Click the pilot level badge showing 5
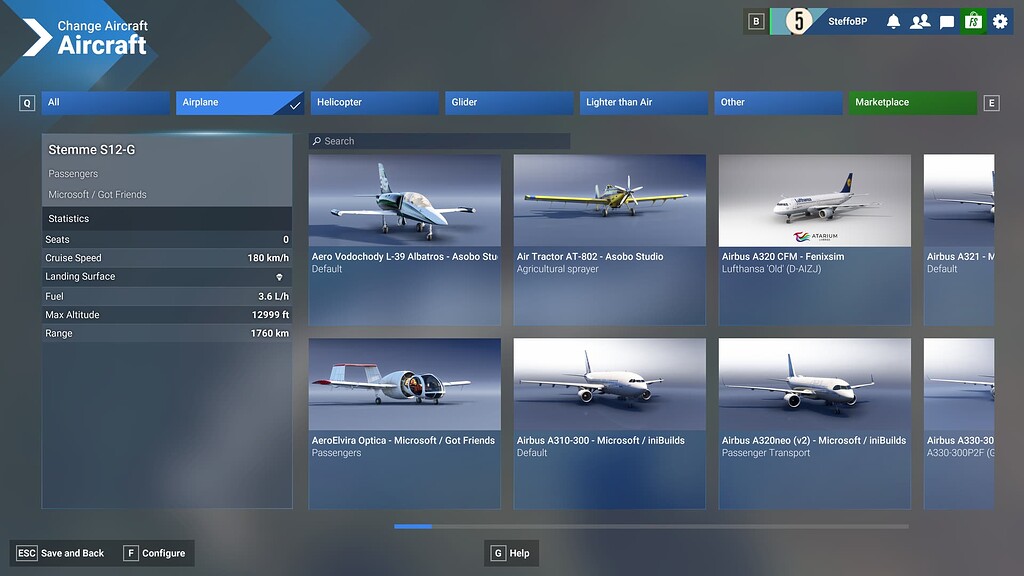This screenshot has width=1024, height=576. pyautogui.click(x=800, y=20)
